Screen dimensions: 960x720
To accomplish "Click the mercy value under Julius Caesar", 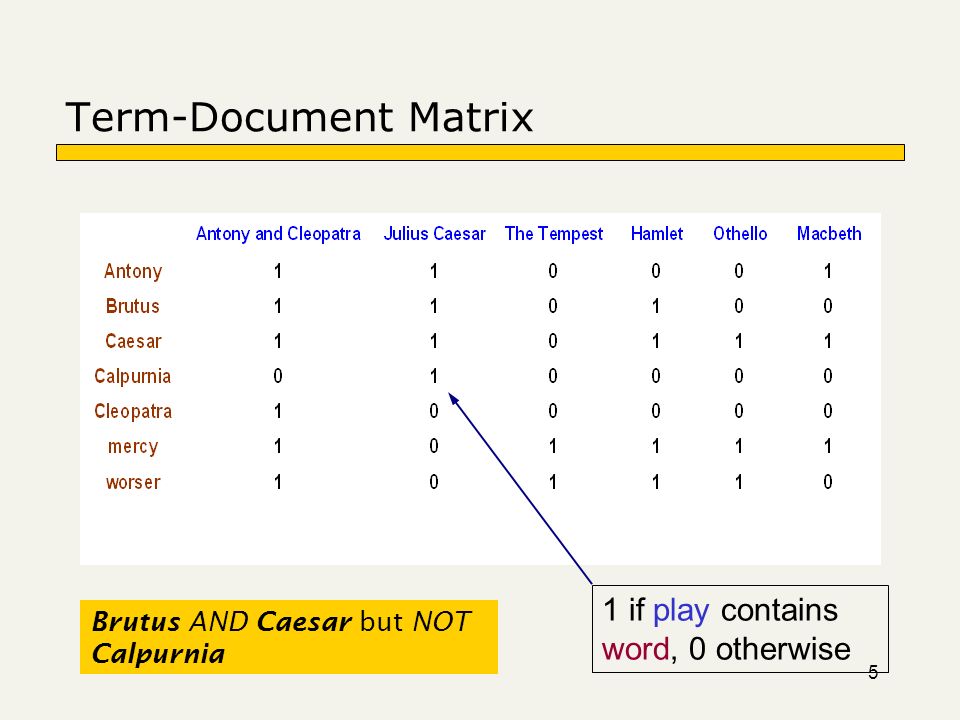I will [x=433, y=446].
